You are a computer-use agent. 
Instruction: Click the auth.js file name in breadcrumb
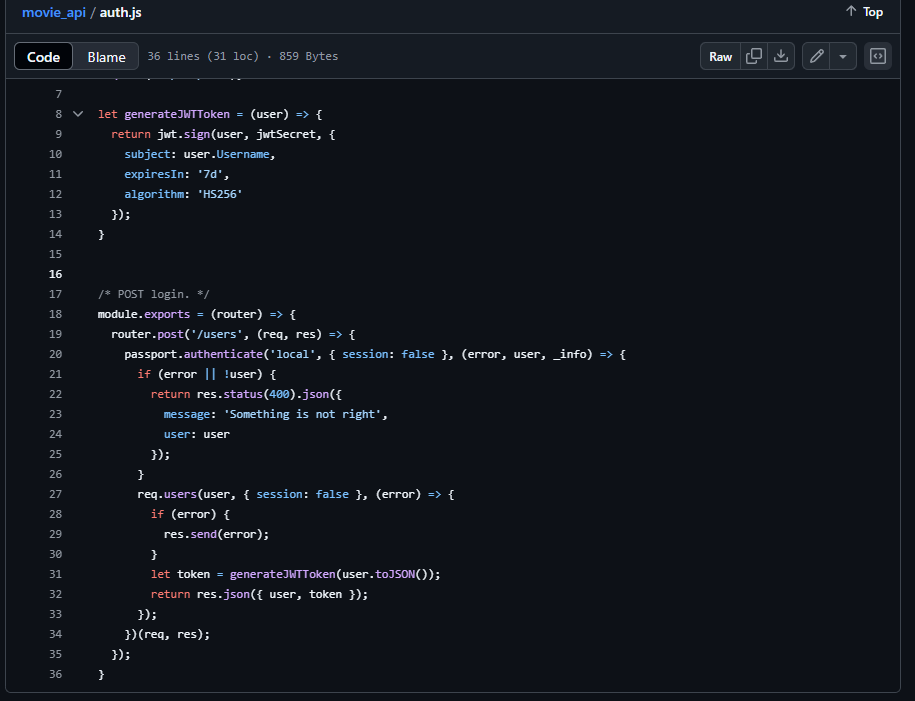121,12
